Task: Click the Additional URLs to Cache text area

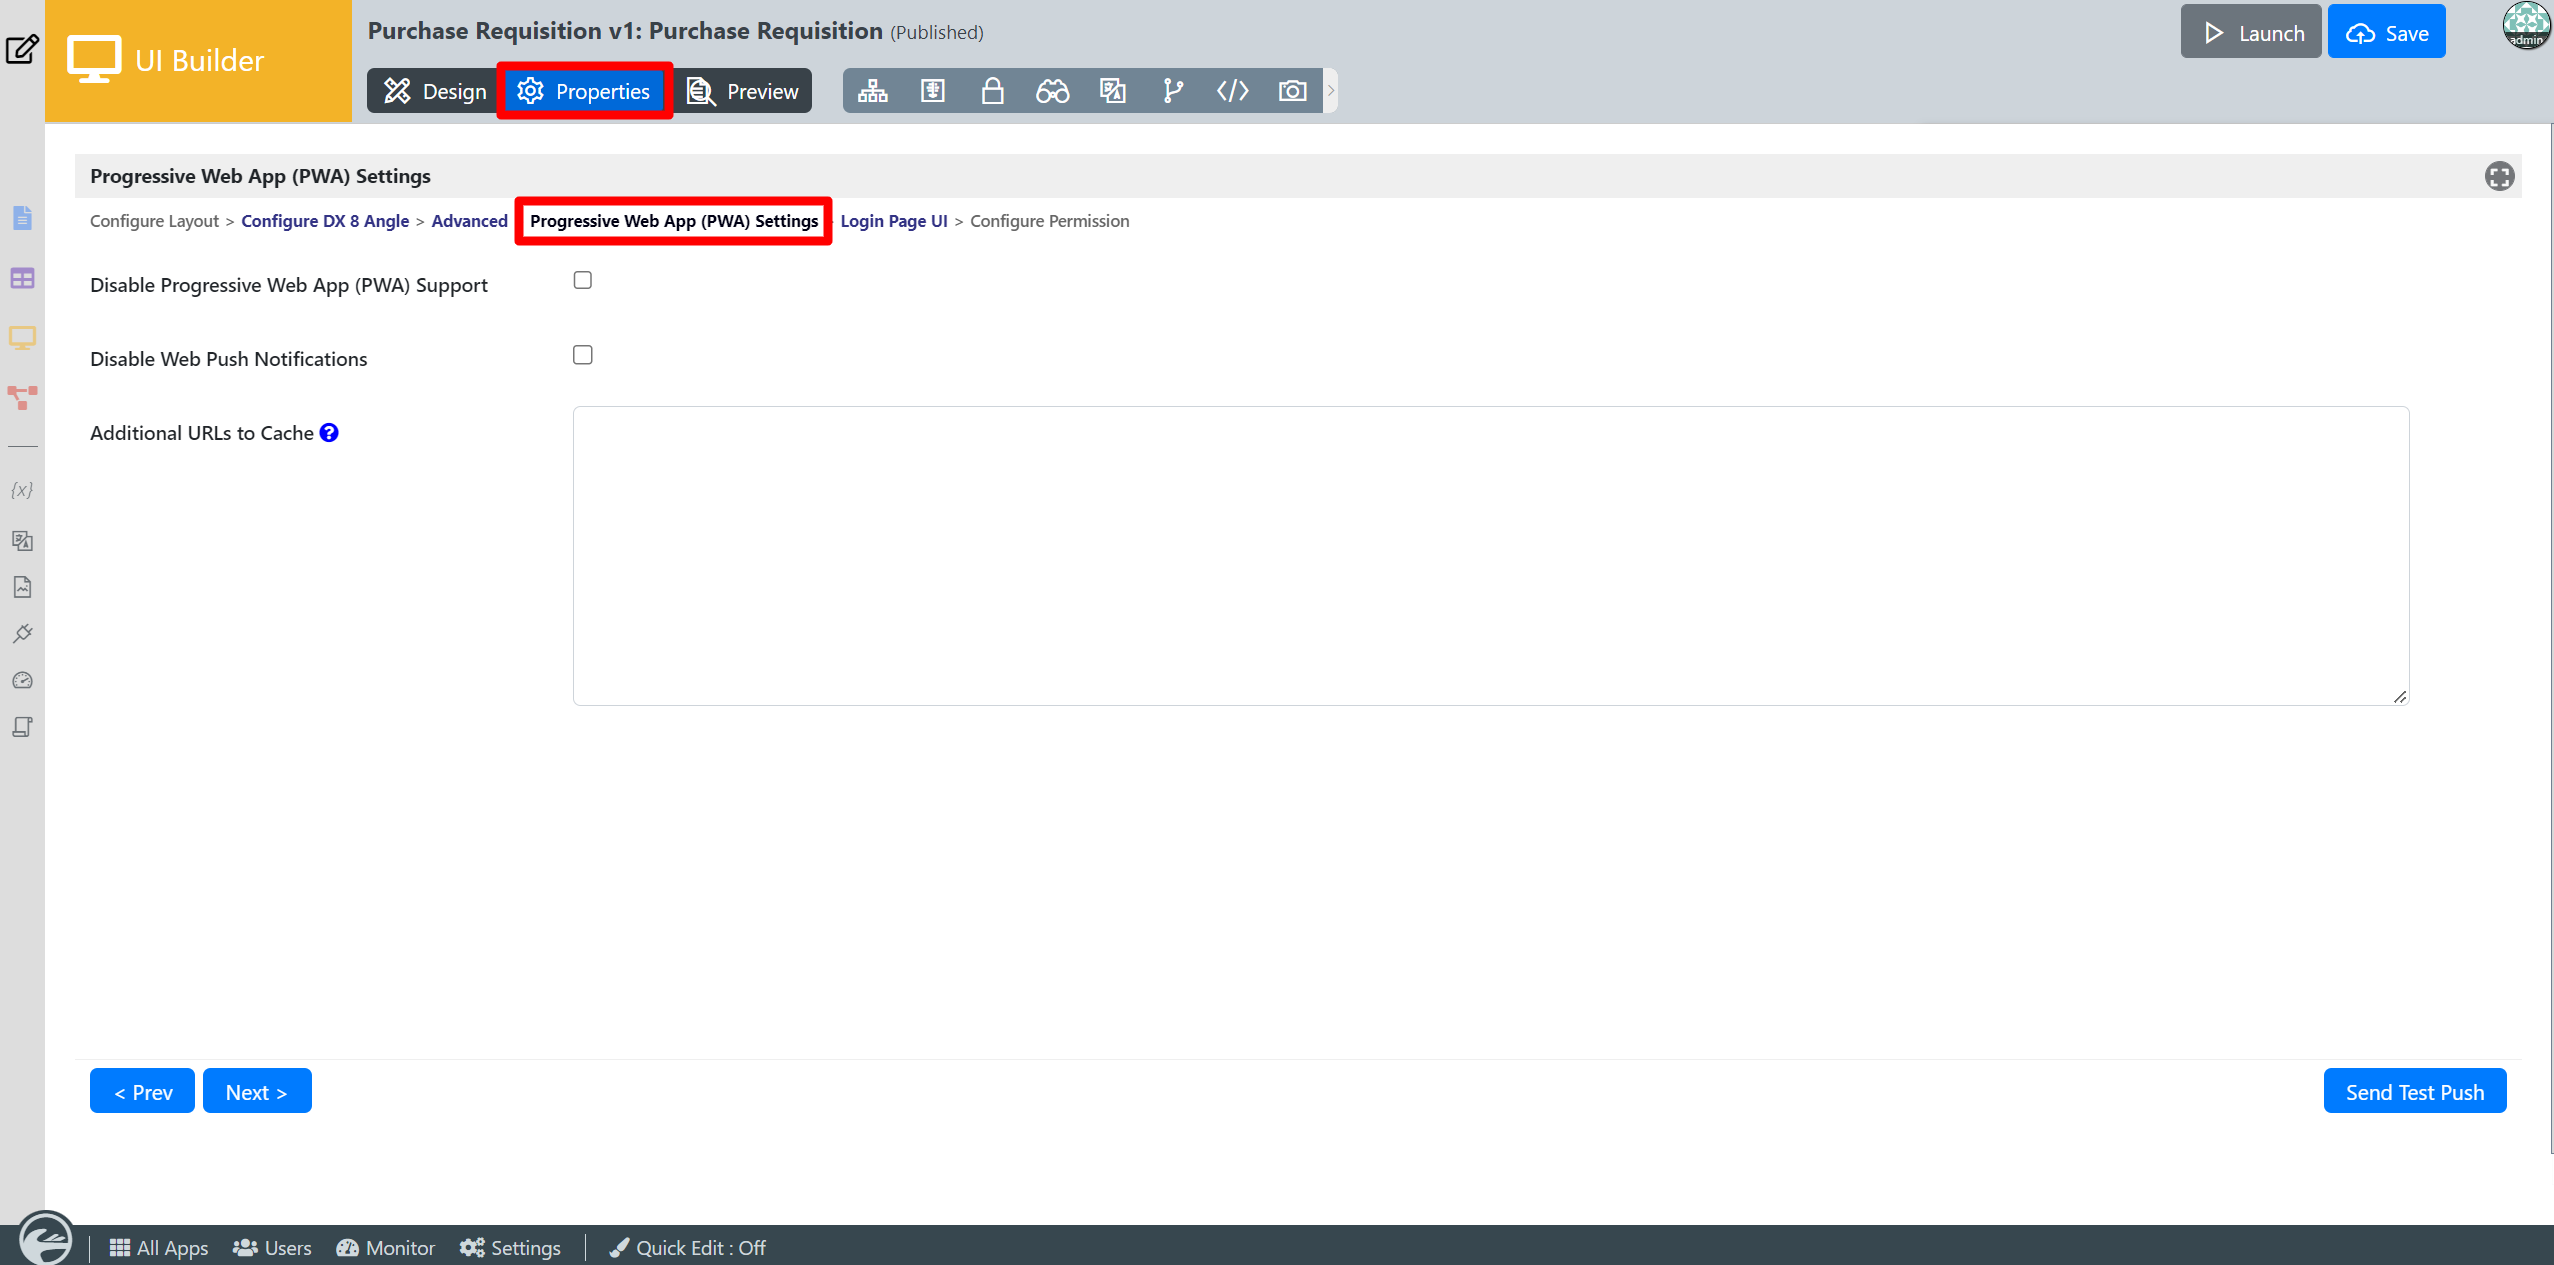Action: pos(1490,555)
